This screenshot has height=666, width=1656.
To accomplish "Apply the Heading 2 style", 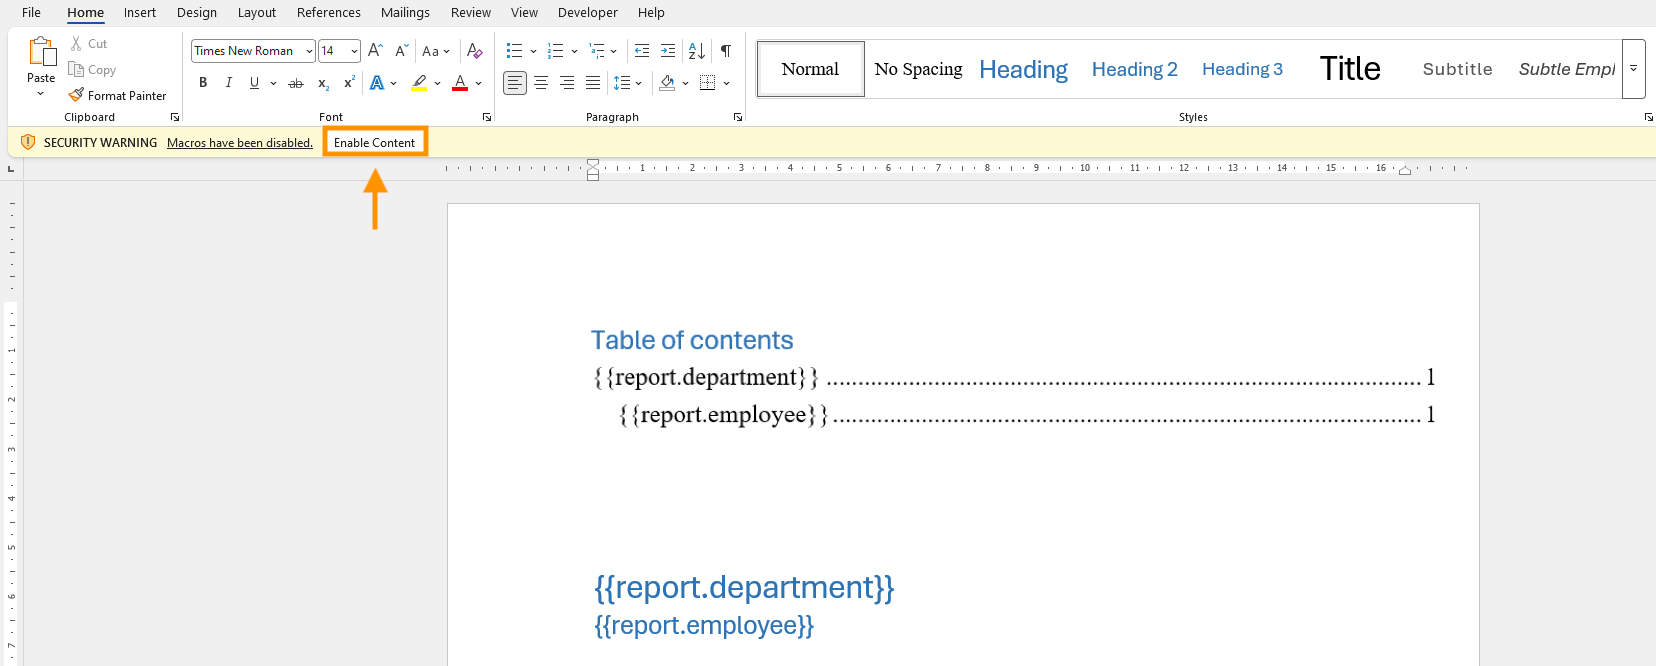I will pyautogui.click(x=1134, y=69).
